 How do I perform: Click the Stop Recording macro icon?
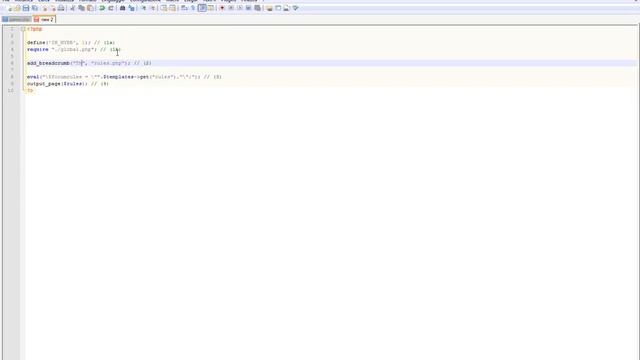[231, 8]
